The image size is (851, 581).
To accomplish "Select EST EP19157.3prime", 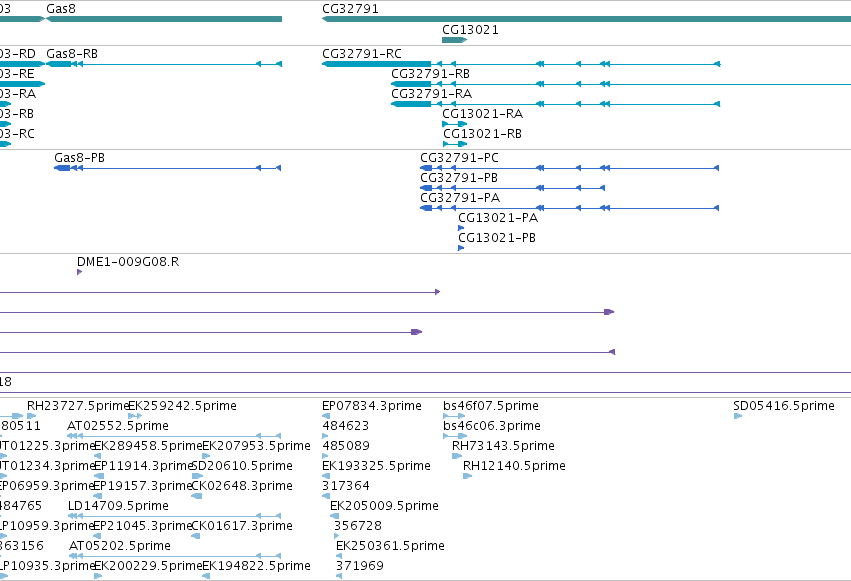I will [x=98, y=496].
